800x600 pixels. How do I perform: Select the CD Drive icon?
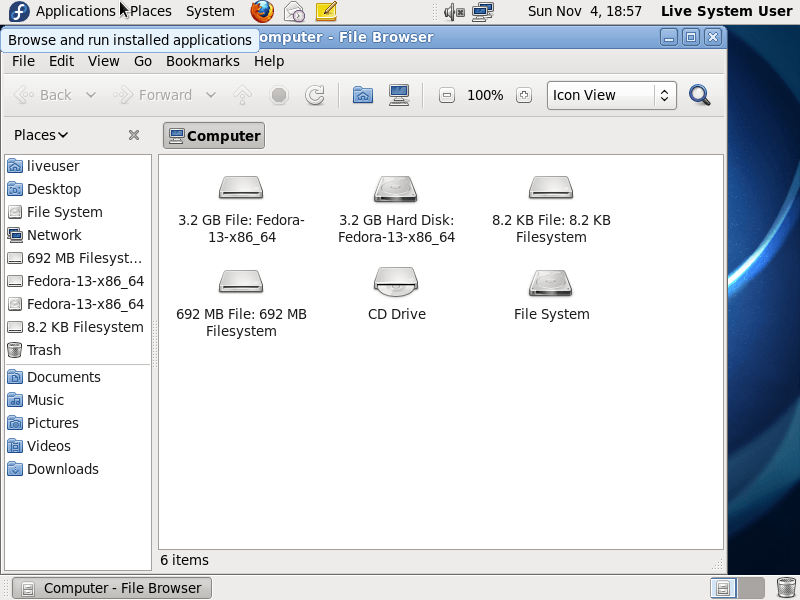point(396,282)
